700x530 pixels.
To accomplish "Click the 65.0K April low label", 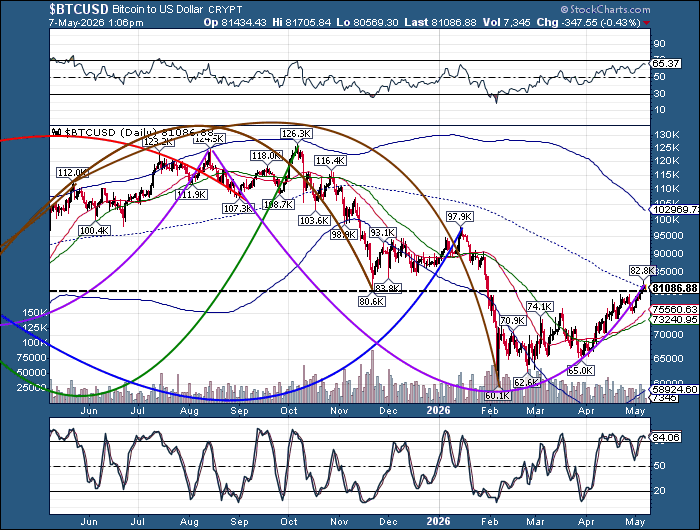I will (580, 370).
